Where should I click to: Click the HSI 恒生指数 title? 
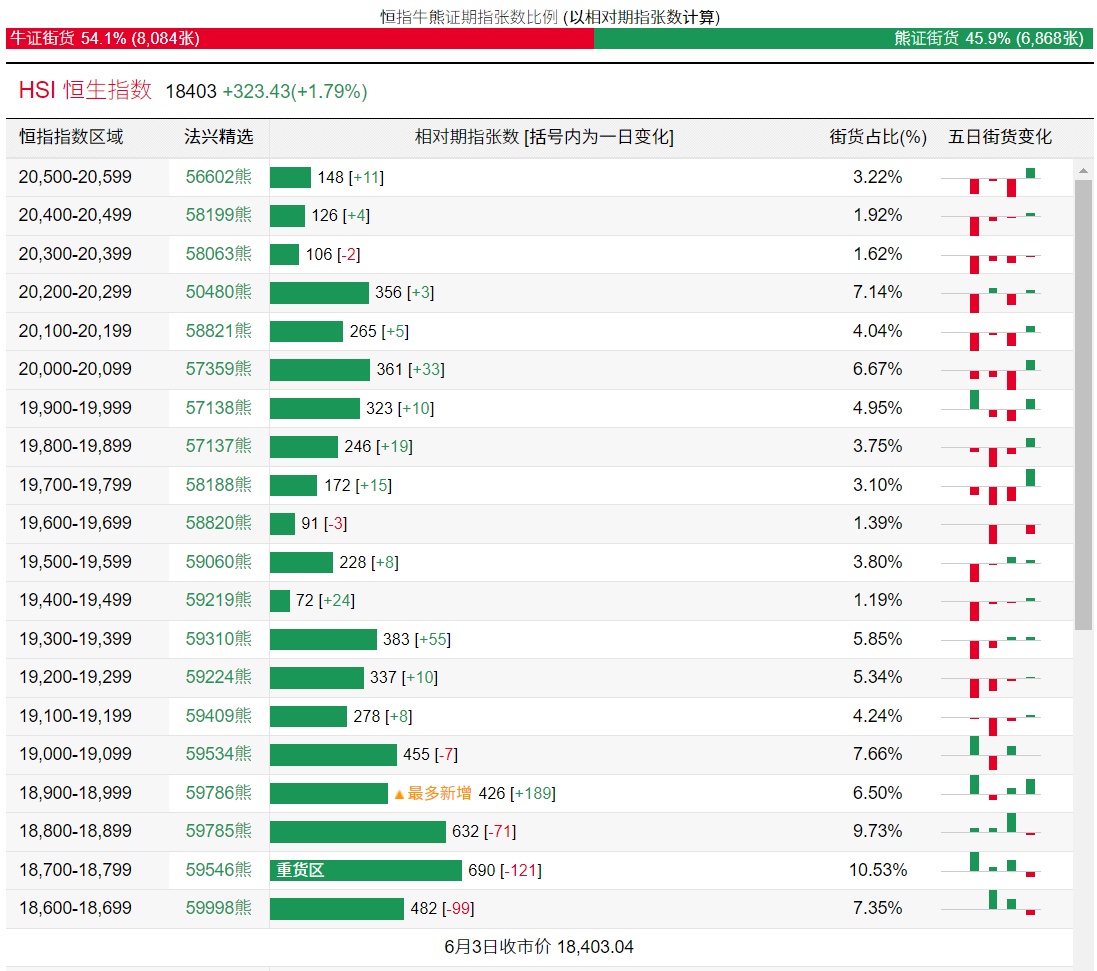coord(85,90)
